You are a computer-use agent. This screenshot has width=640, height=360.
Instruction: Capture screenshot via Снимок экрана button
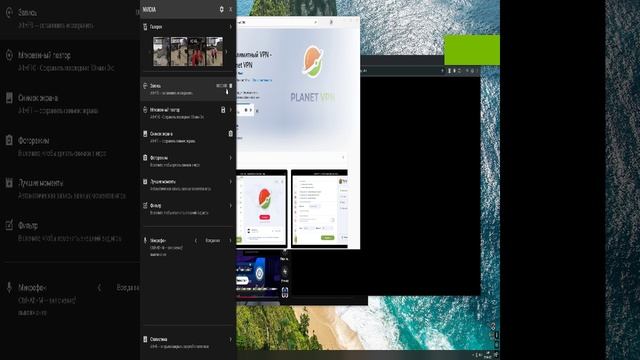pyautogui.click(x=231, y=133)
